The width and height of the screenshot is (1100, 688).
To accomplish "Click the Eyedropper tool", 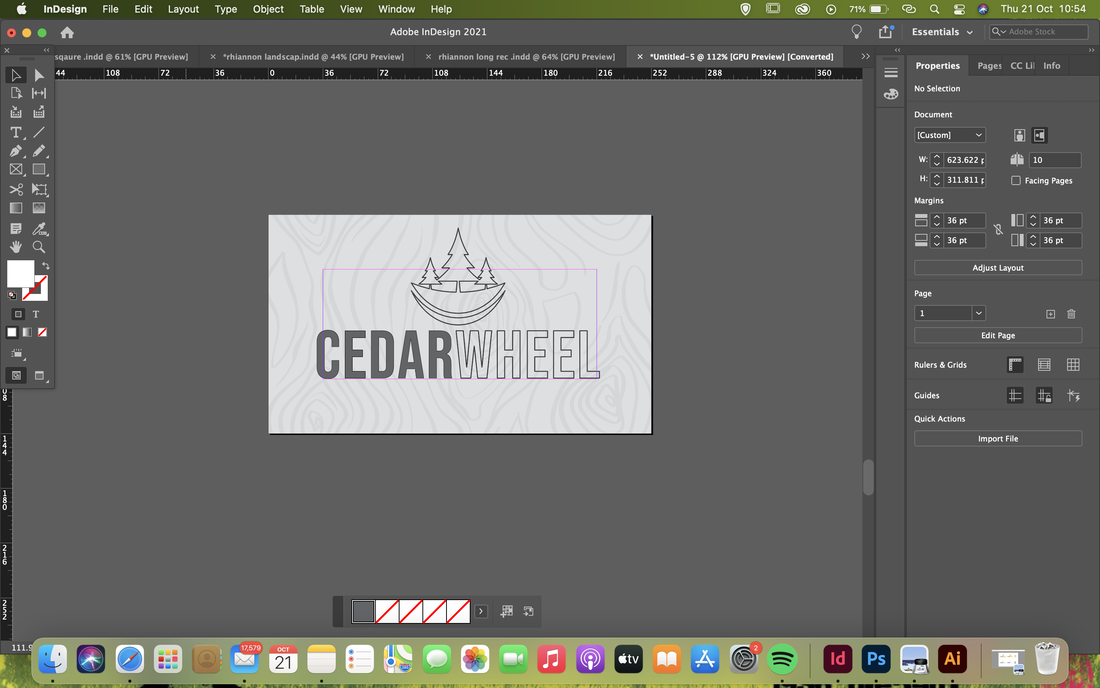I will (39, 229).
